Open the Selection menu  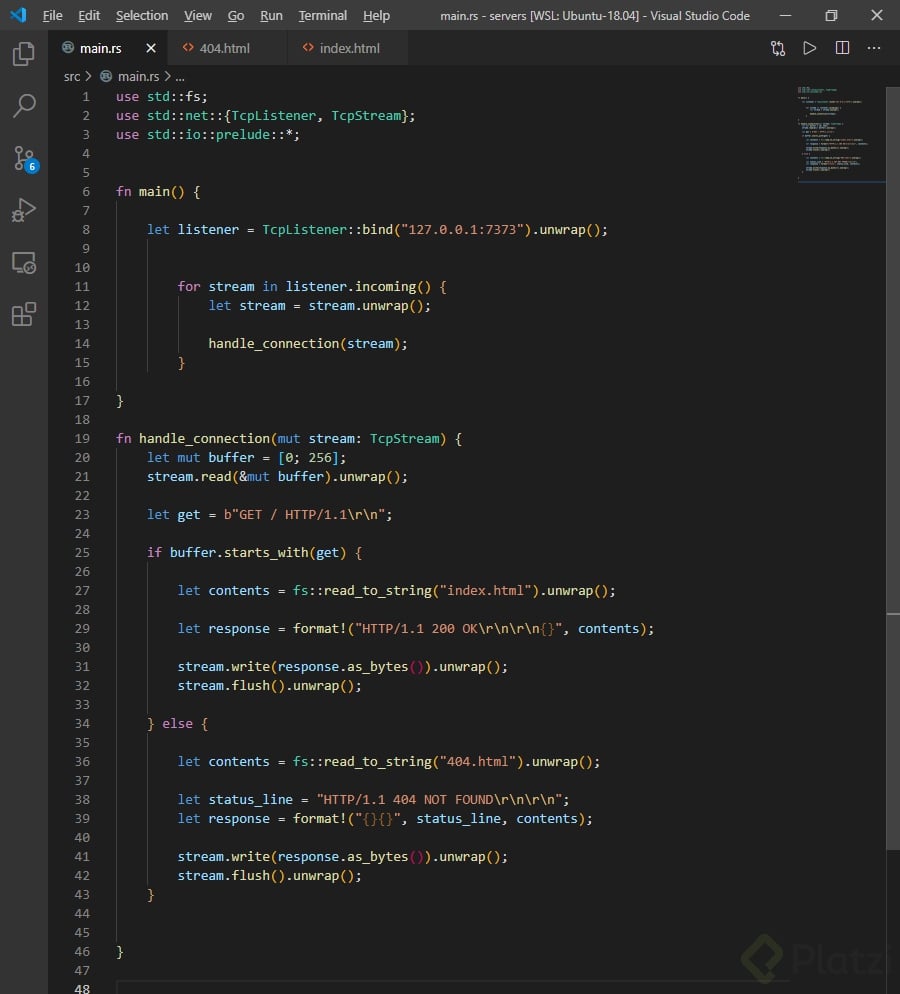142,16
